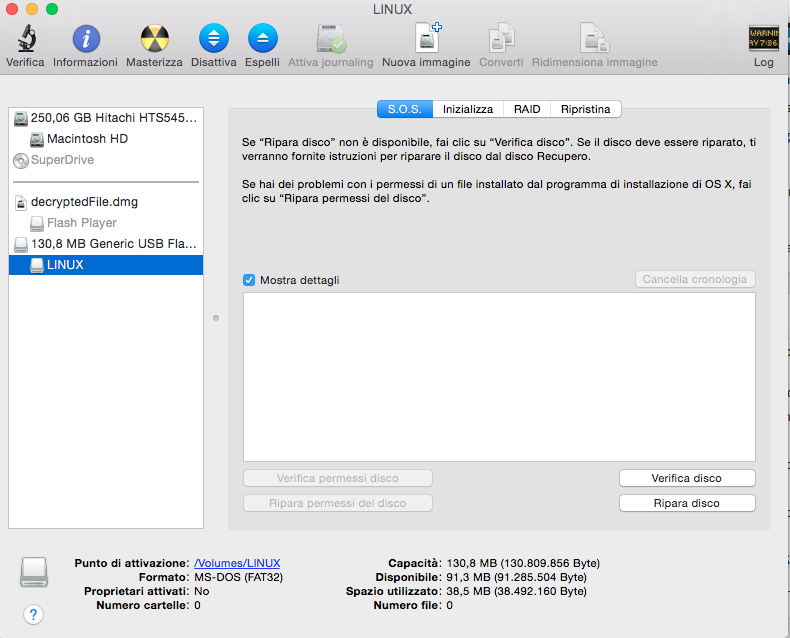Eject the disk using the Espelli icon

pyautogui.click(x=262, y=41)
